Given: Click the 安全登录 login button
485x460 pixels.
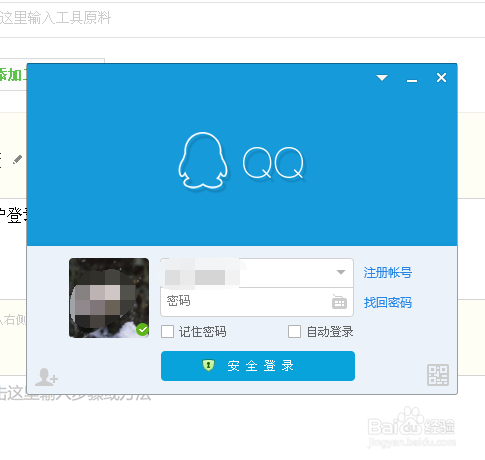Looking at the screenshot, I should point(258,366).
